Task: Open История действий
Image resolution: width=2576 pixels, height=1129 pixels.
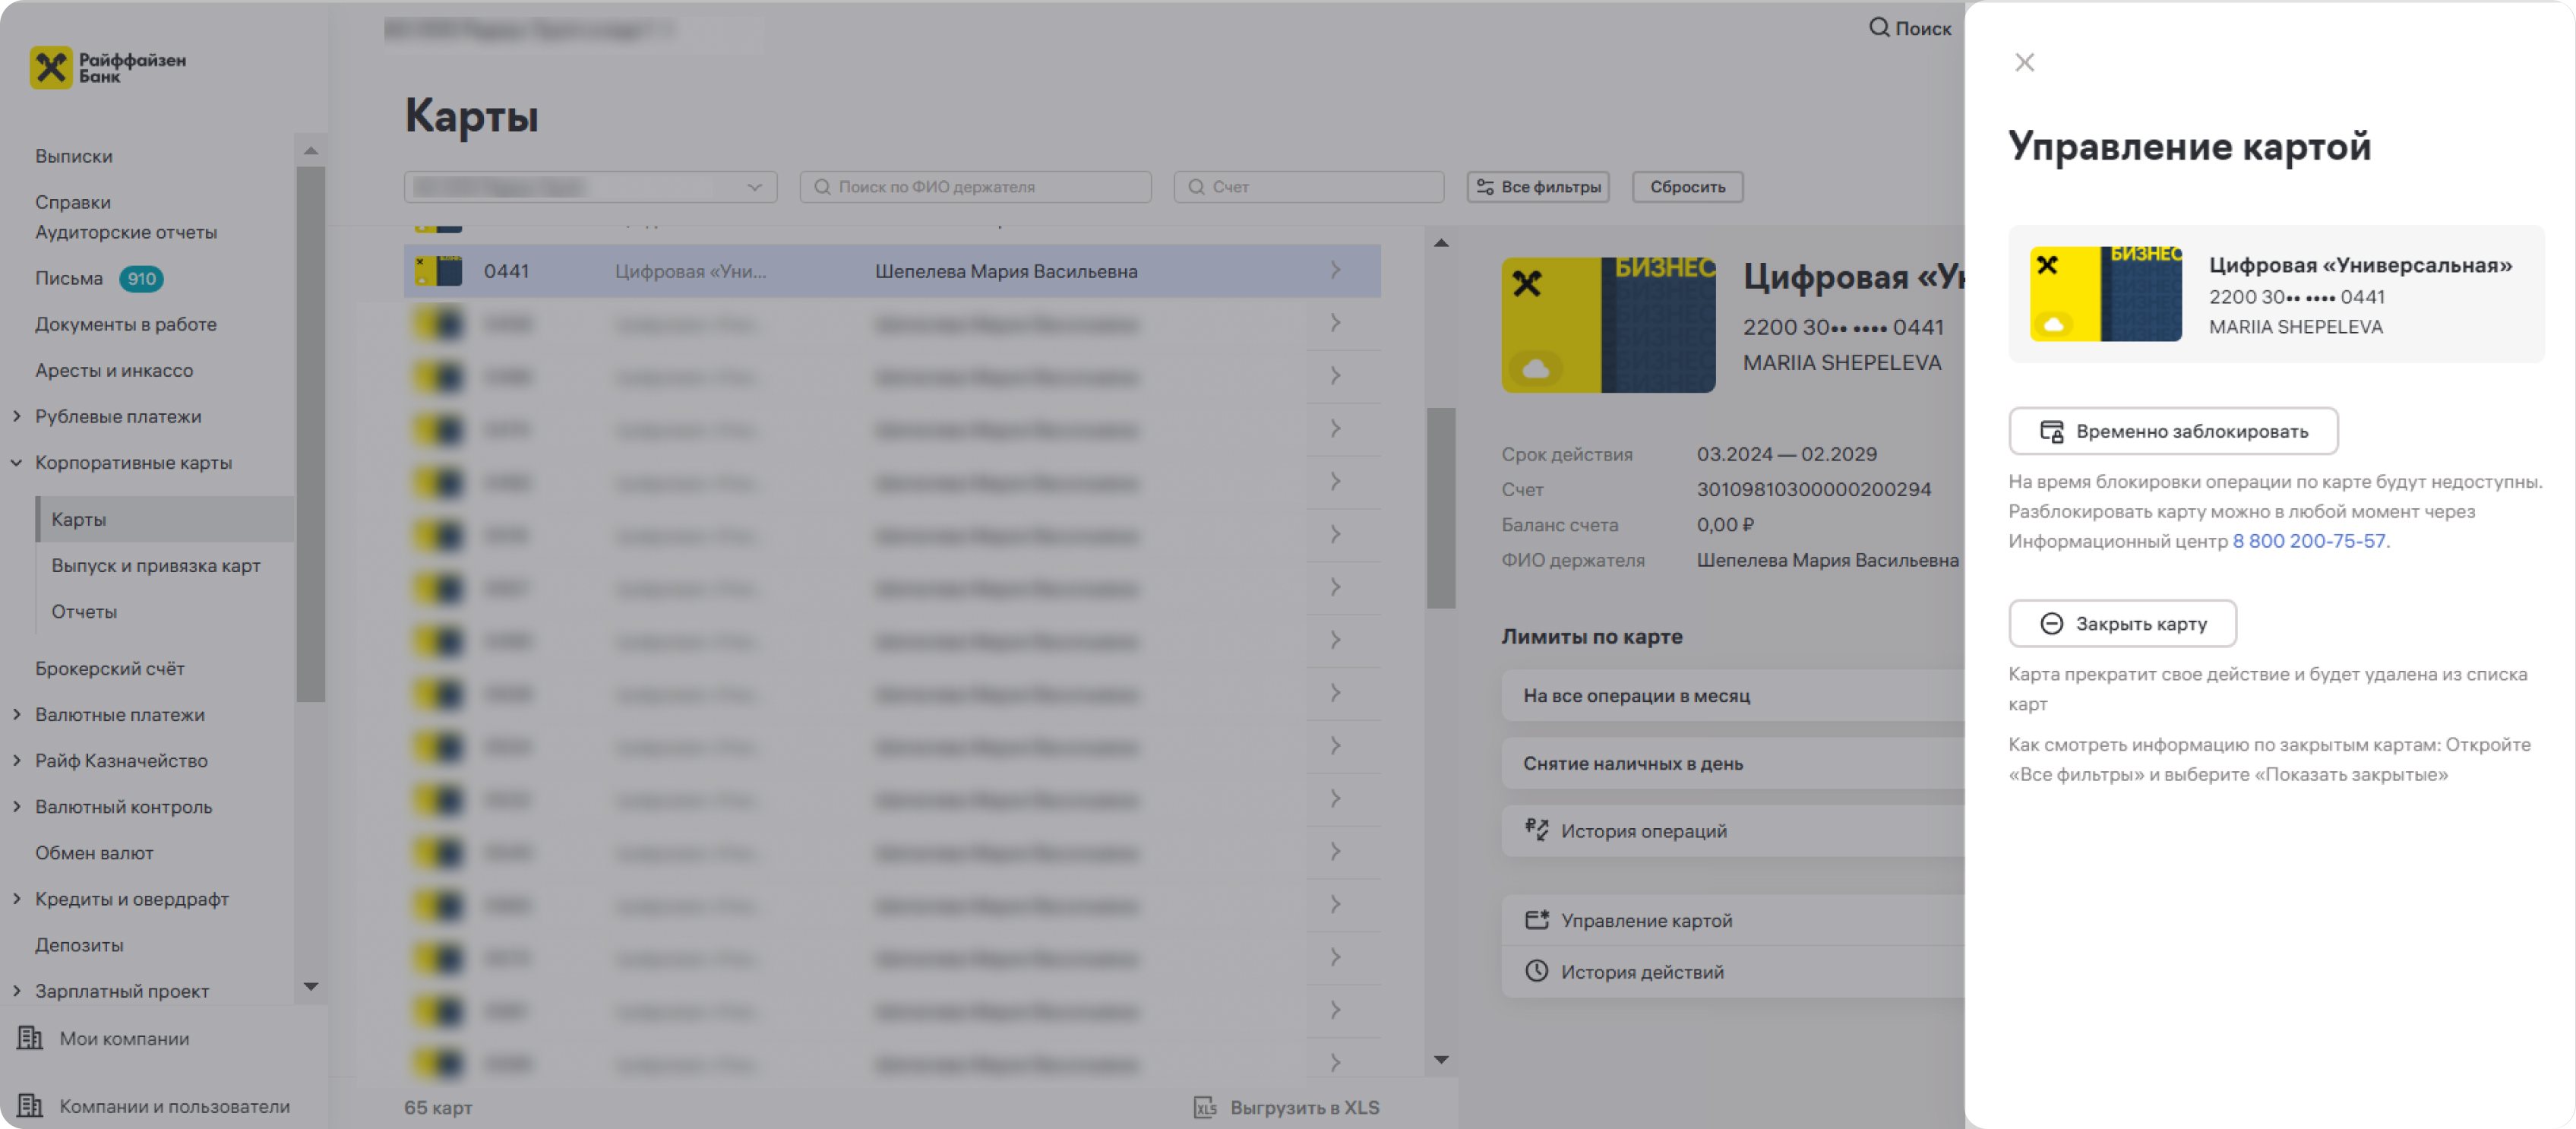Action: 1732,971
